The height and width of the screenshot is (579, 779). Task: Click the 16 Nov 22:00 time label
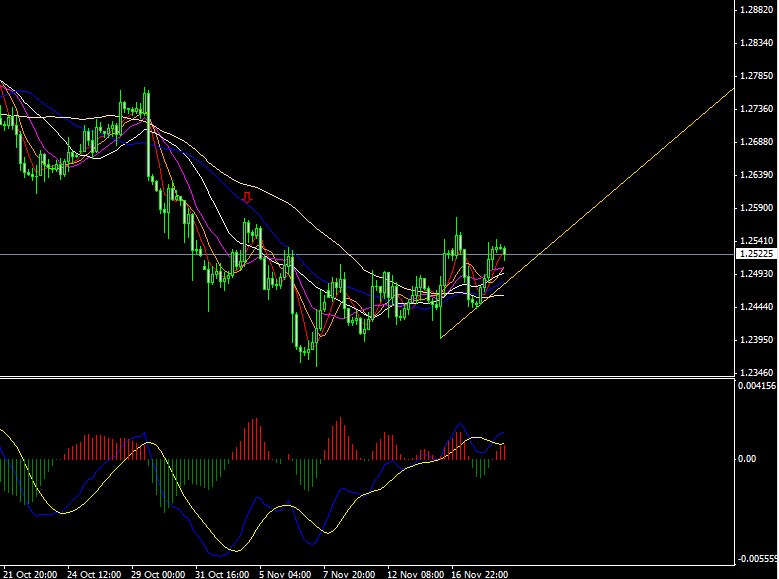(479, 574)
